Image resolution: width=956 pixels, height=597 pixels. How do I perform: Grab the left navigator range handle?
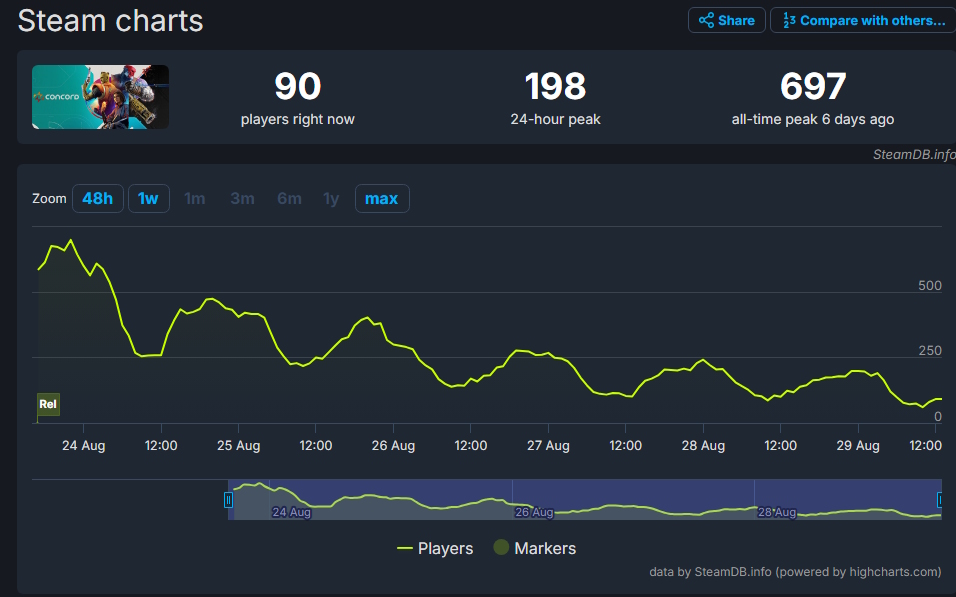228,500
